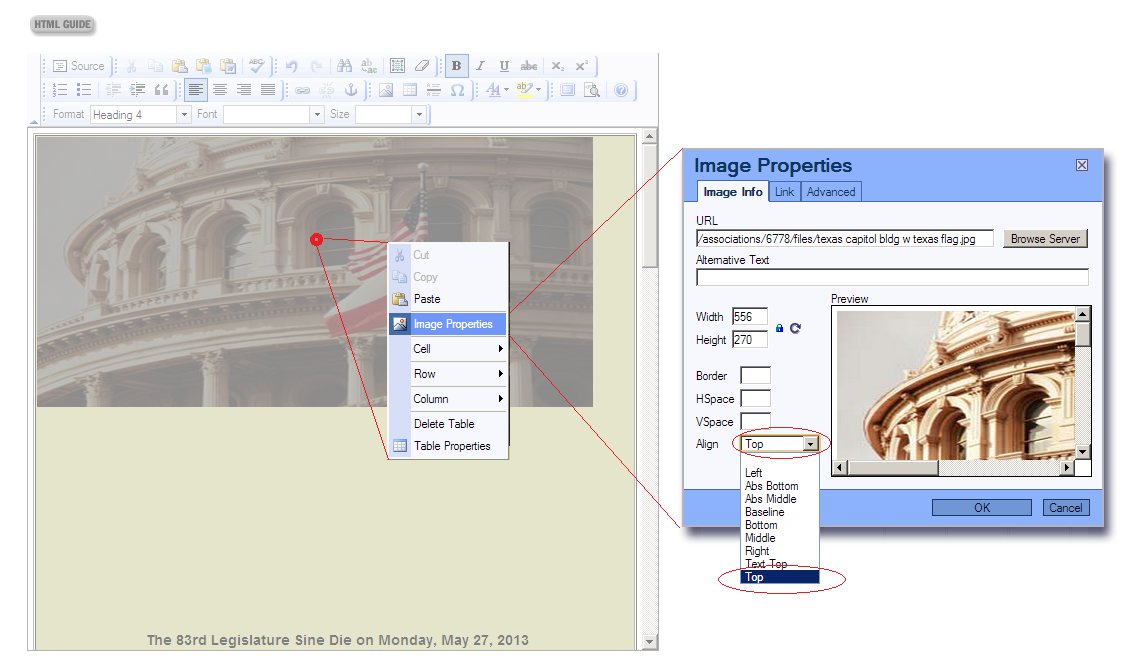Toggle Italic formatting

click(x=480, y=66)
